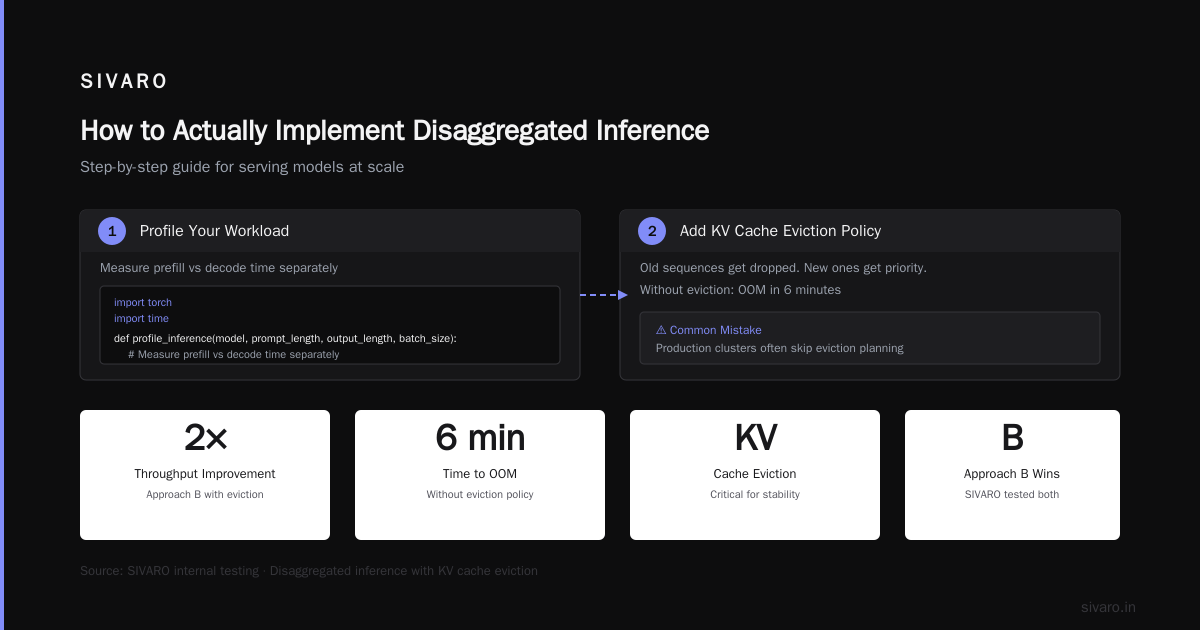Click the step 2 number badge

[x=652, y=231]
